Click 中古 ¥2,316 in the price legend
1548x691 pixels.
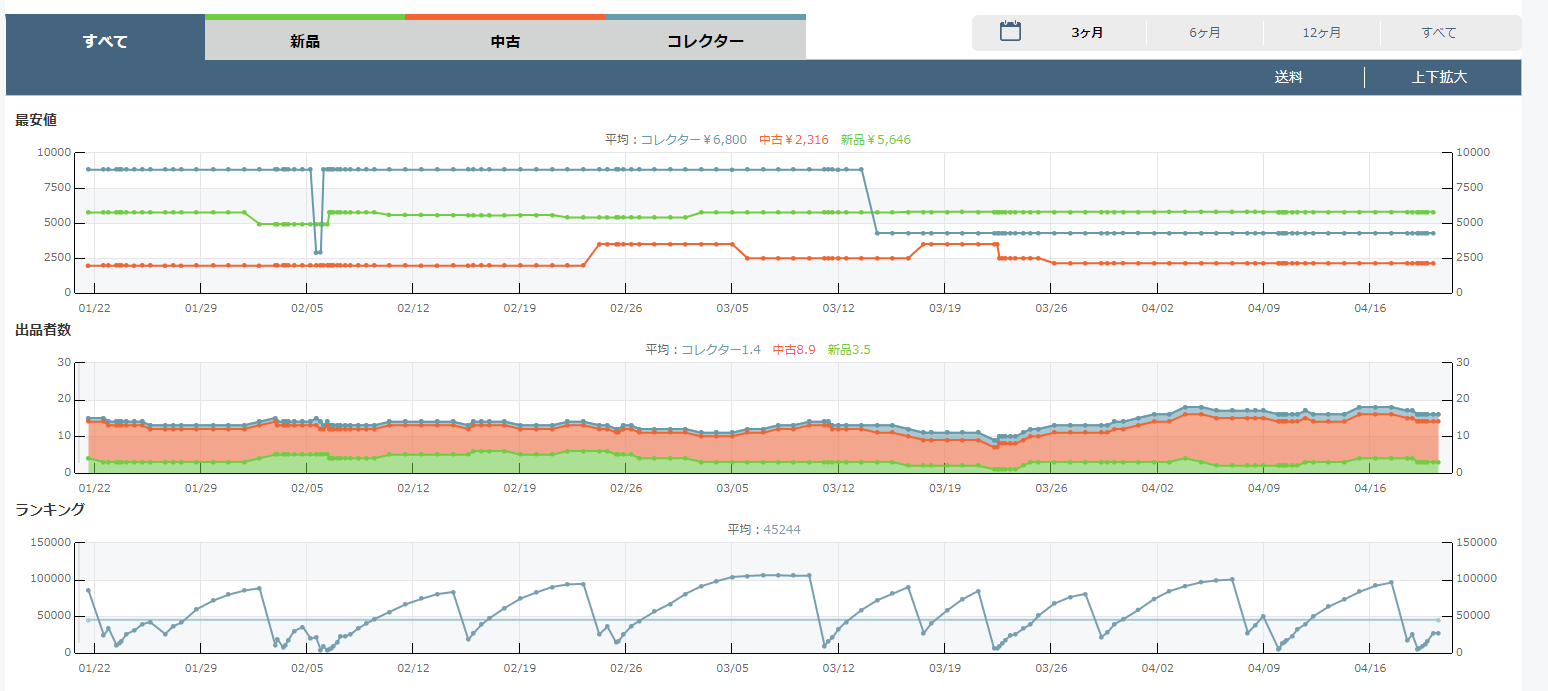point(793,140)
